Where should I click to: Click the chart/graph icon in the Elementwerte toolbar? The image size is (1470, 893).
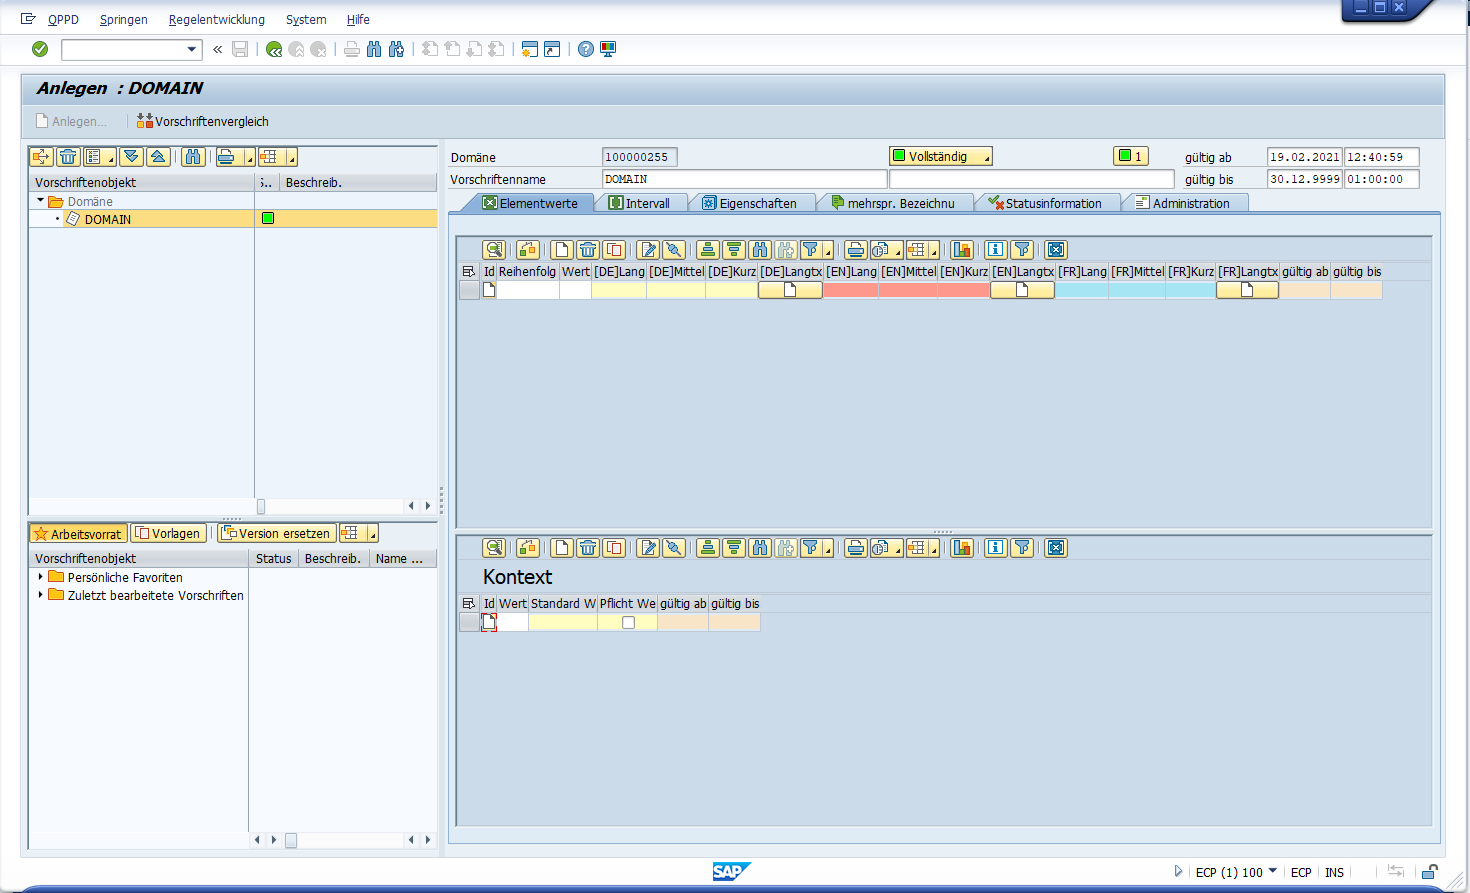point(960,250)
